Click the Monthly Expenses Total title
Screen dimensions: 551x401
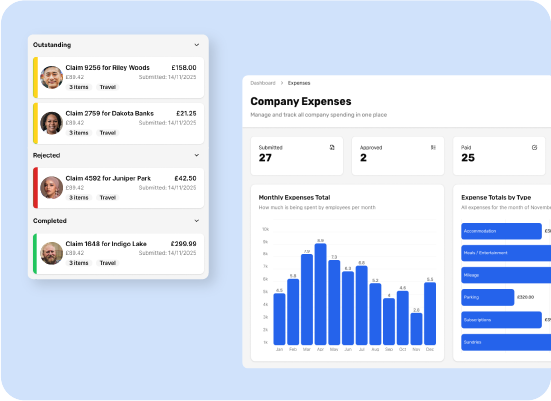[x=294, y=198]
